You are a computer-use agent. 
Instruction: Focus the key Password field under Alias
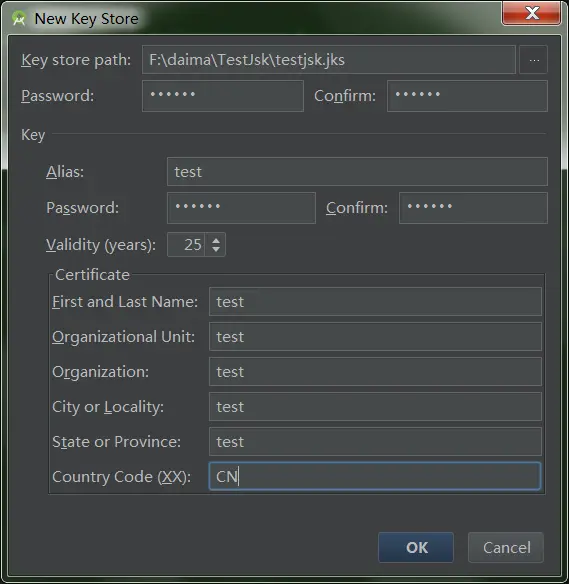241,208
